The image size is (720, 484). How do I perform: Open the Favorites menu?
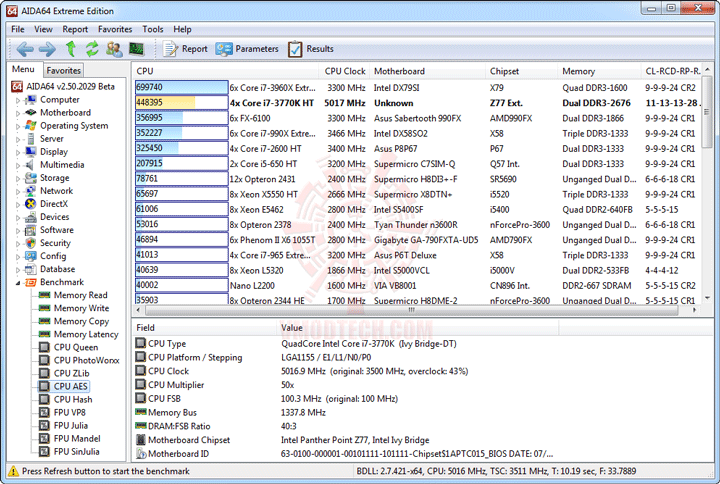(115, 29)
